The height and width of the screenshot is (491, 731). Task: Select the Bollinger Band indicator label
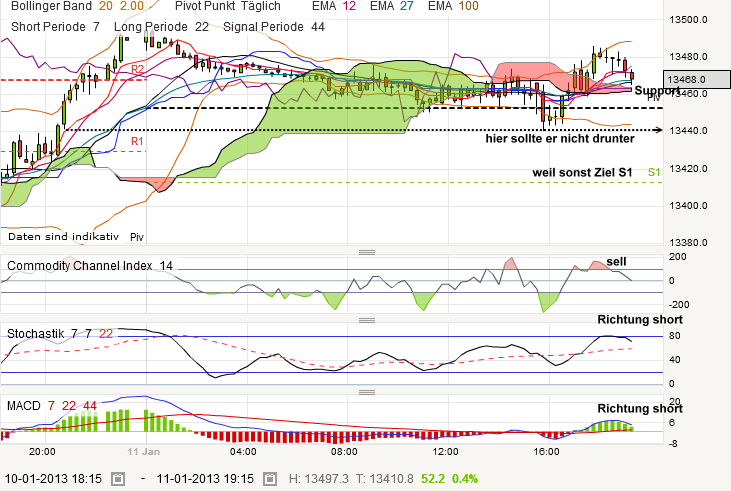point(51,6)
